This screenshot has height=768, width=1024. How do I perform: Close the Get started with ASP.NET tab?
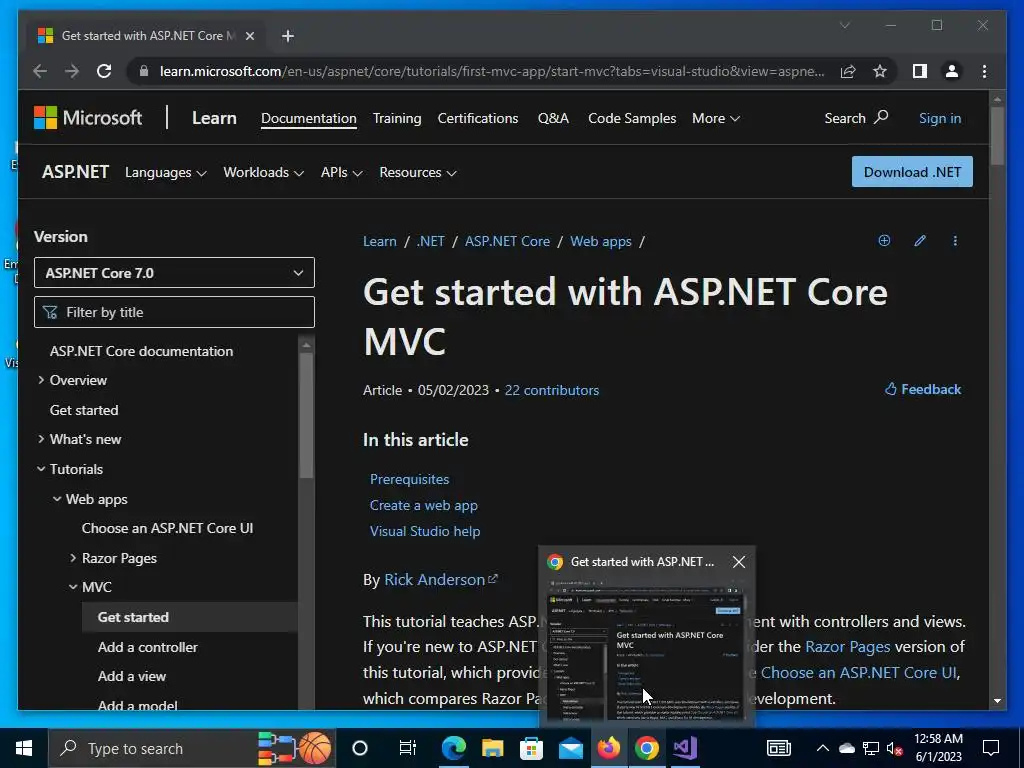(x=249, y=36)
